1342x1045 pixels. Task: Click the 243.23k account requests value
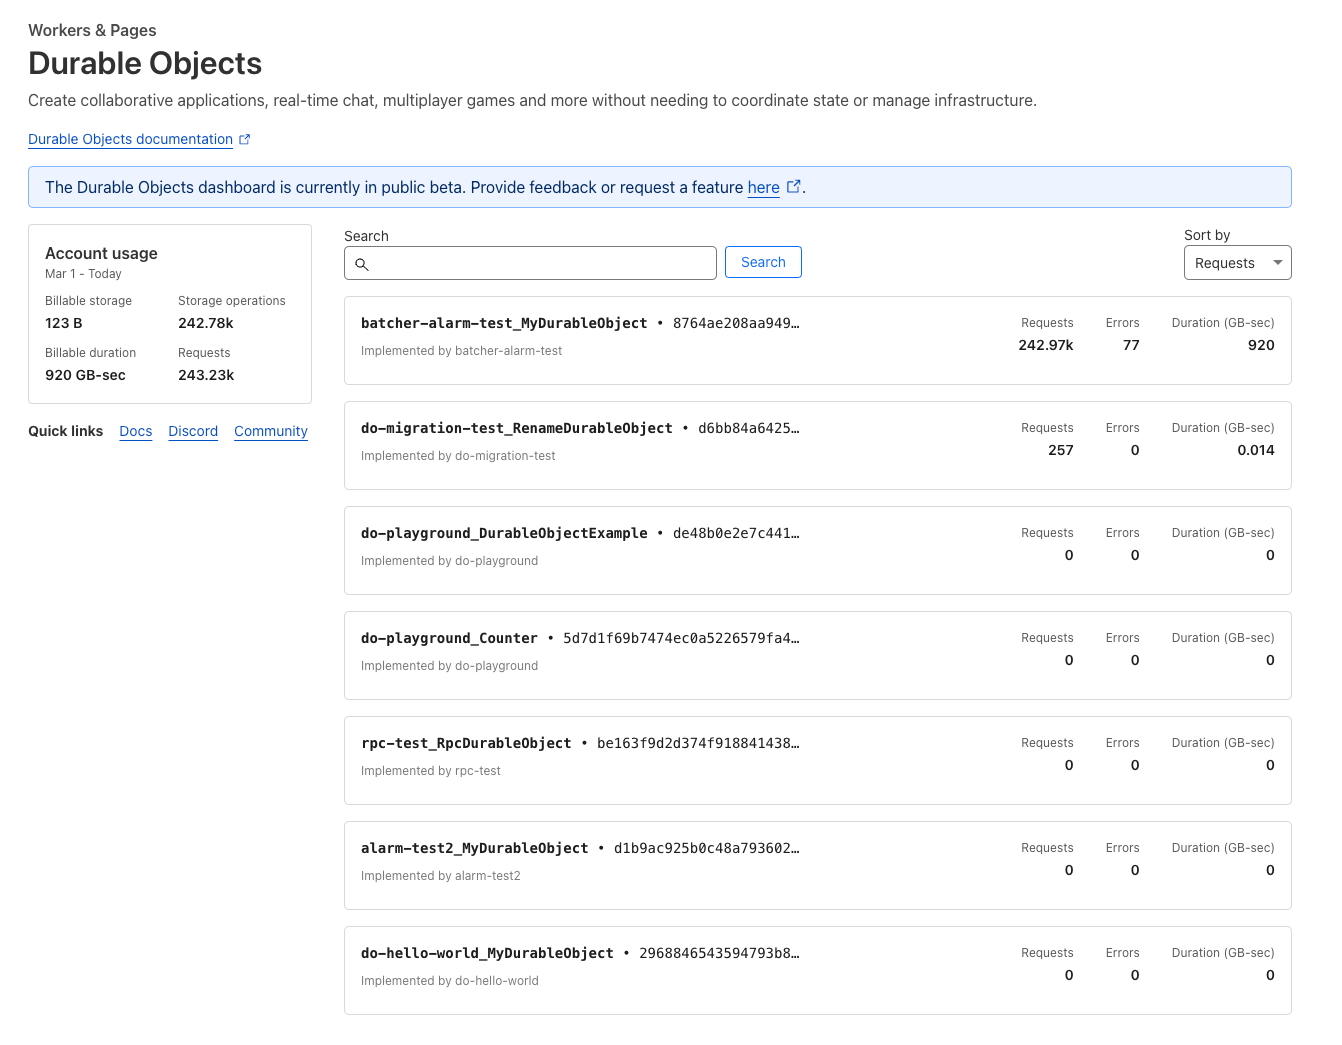coord(206,375)
